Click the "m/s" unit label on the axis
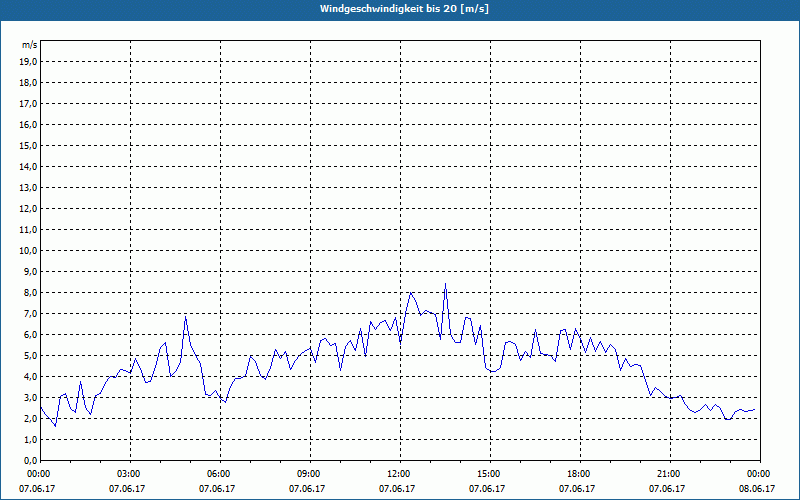This screenshot has height=500, width=800. pos(30,45)
